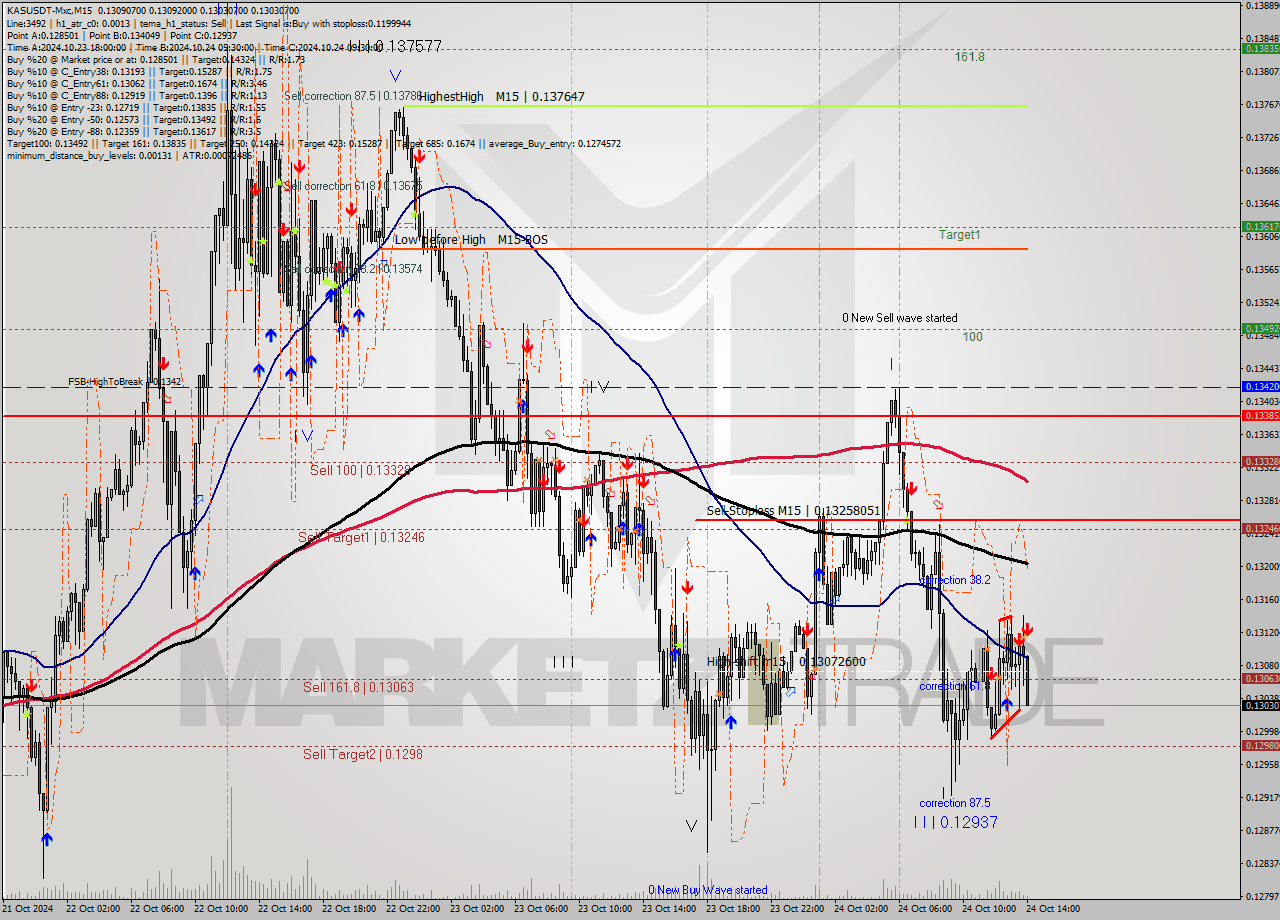Viewport: 1280px width, 920px height.
Task: Click the green '100' level label
Action: click(972, 337)
